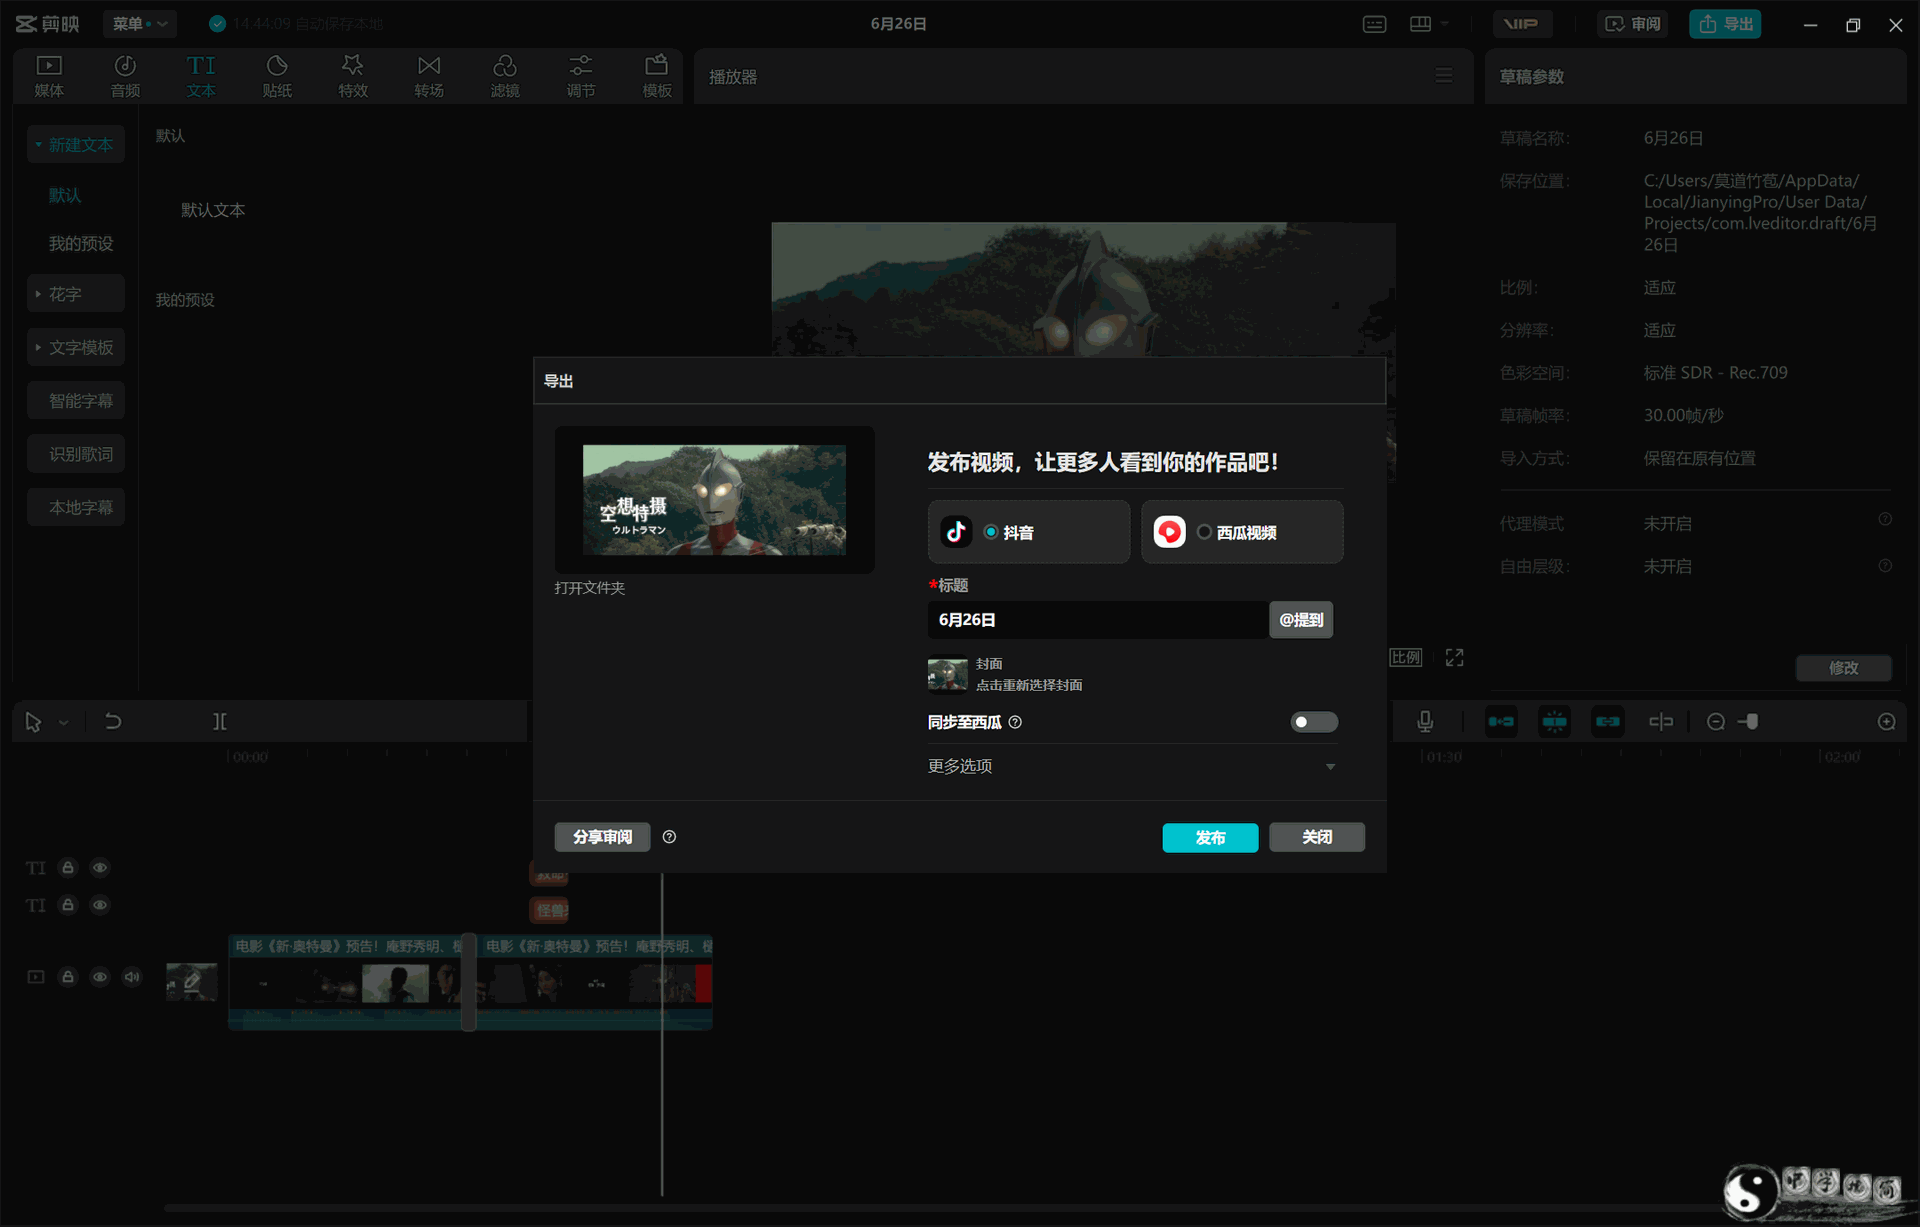Screen dimensions: 1920x1227
Task: Expand the 花字 category
Action: [x=76, y=294]
